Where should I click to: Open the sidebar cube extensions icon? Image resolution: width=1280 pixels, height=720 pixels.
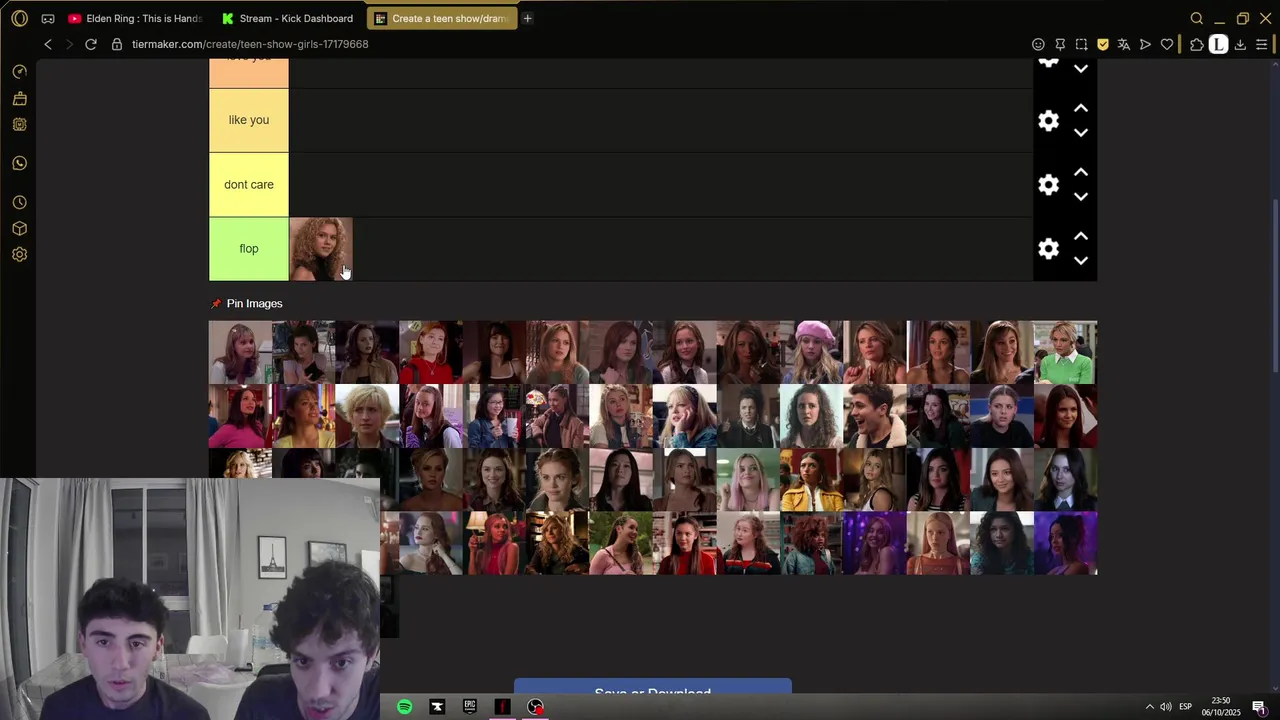(x=19, y=228)
